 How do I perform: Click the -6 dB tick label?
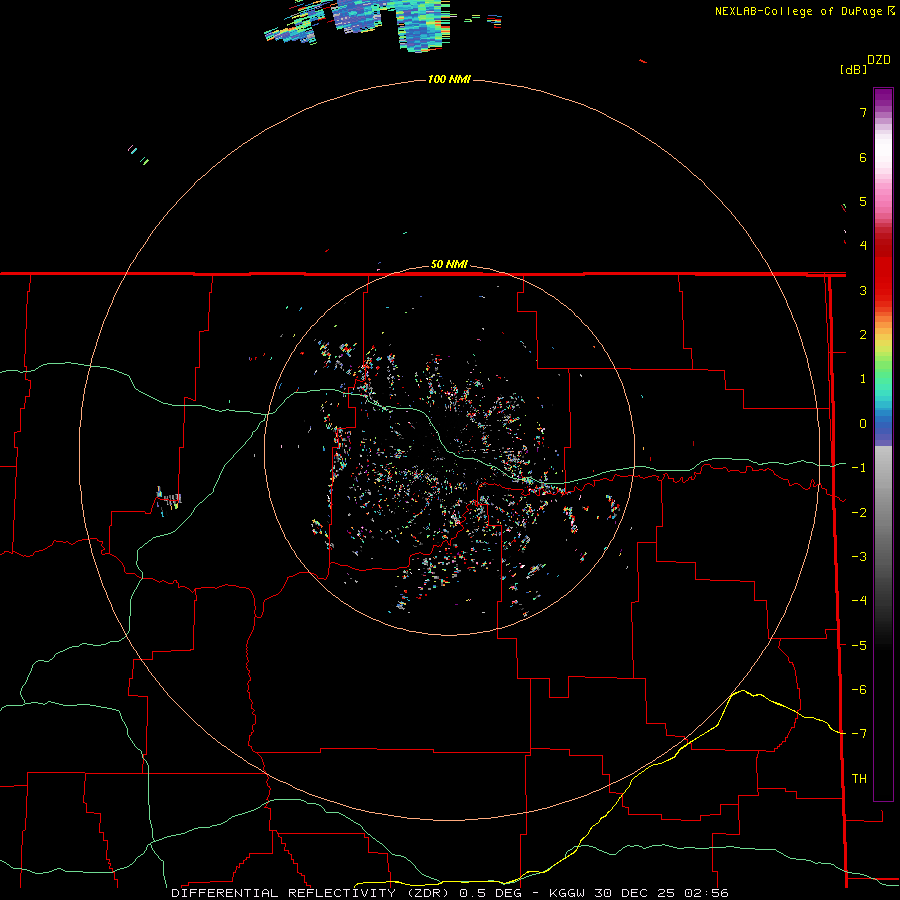coord(859,690)
